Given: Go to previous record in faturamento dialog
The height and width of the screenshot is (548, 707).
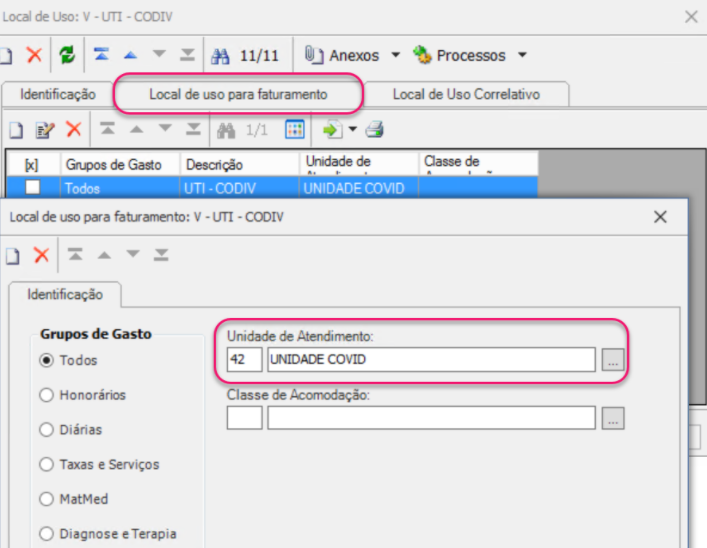Looking at the screenshot, I should [x=104, y=255].
